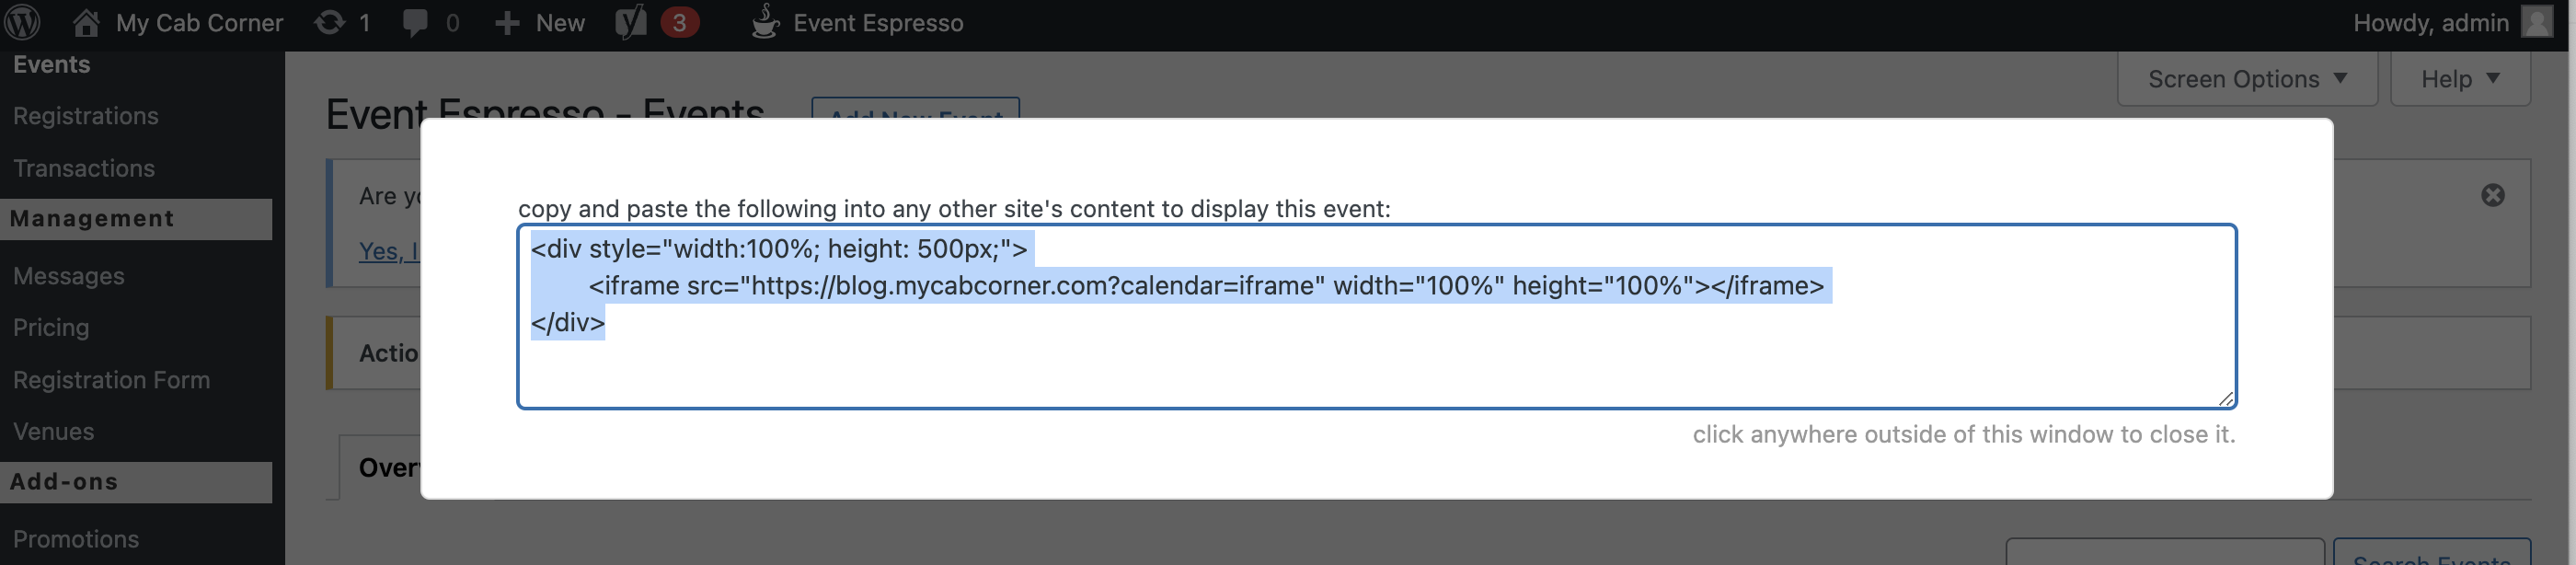Open the Transactions menu item

pos(84,168)
